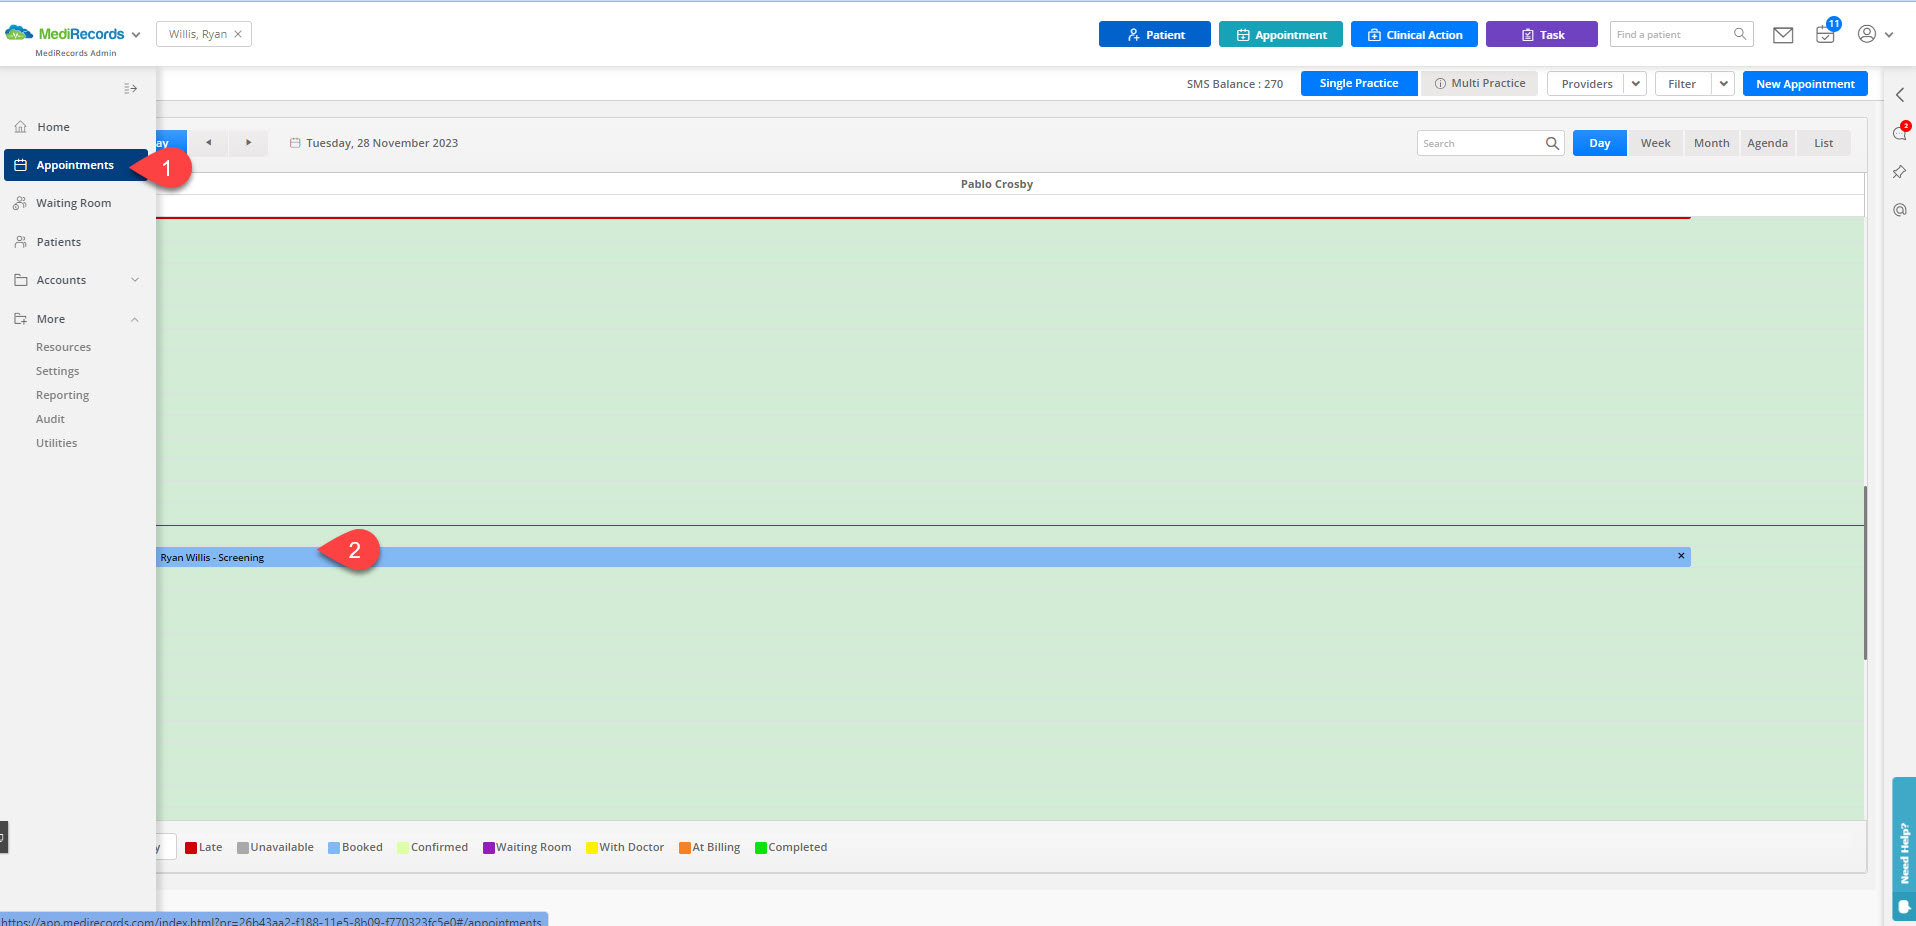Open Resources under More

[63, 347]
